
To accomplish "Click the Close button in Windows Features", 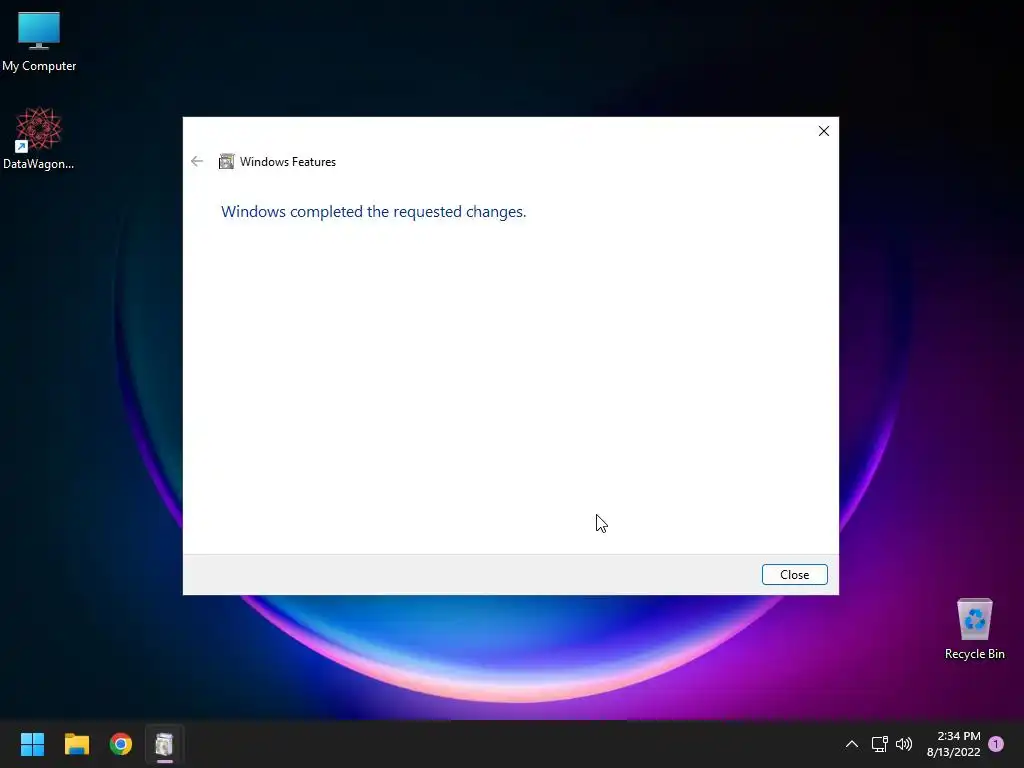I will pyautogui.click(x=794, y=575).
